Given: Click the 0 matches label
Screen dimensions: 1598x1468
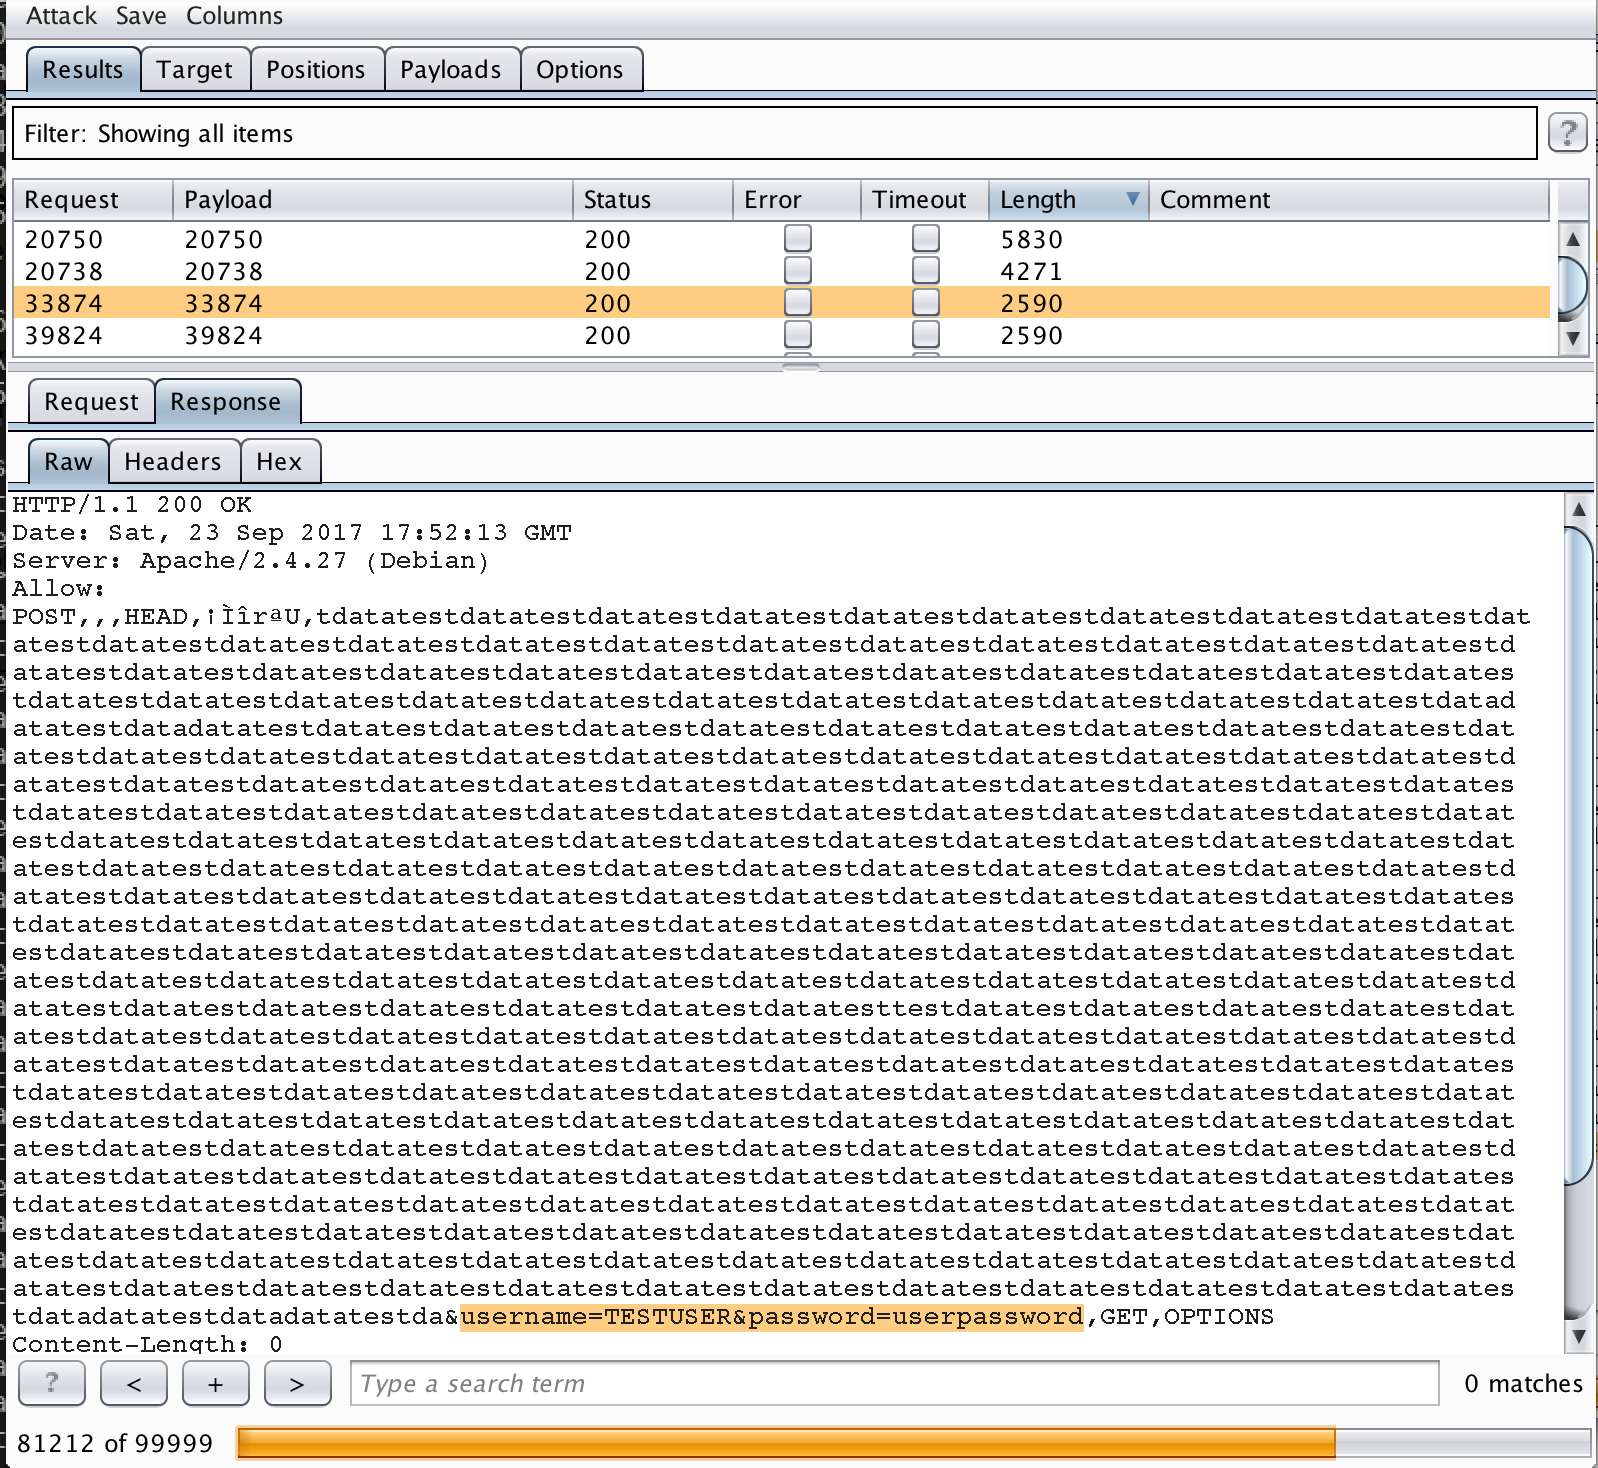Looking at the screenshot, I should coord(1523,1383).
